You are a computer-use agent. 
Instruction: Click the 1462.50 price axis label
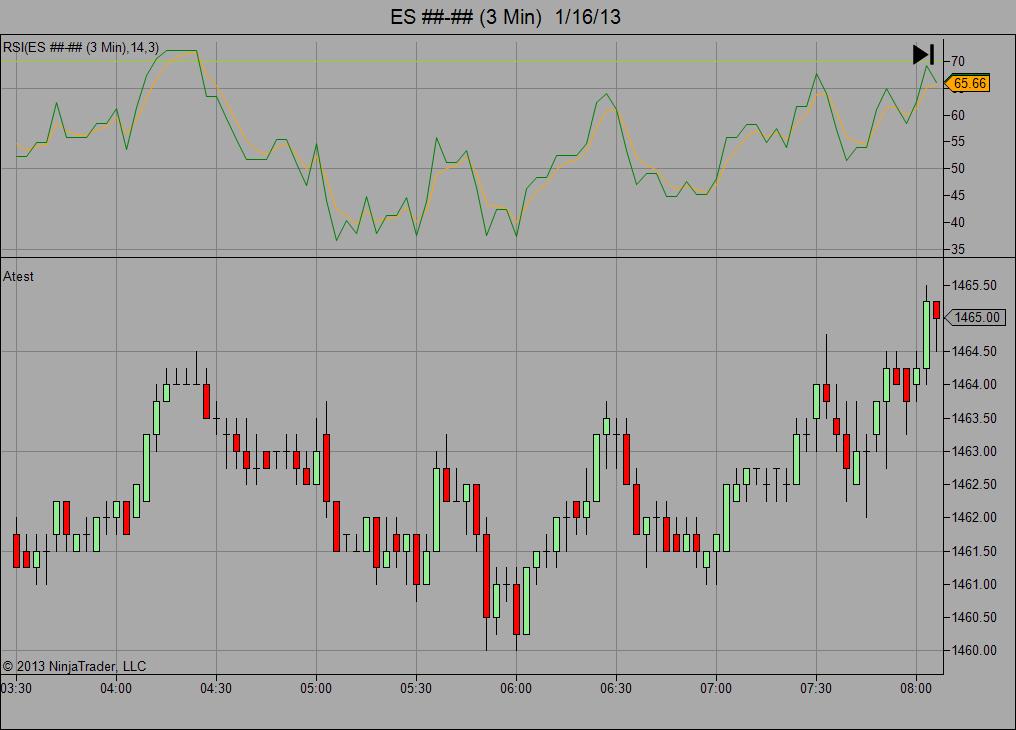pos(974,485)
